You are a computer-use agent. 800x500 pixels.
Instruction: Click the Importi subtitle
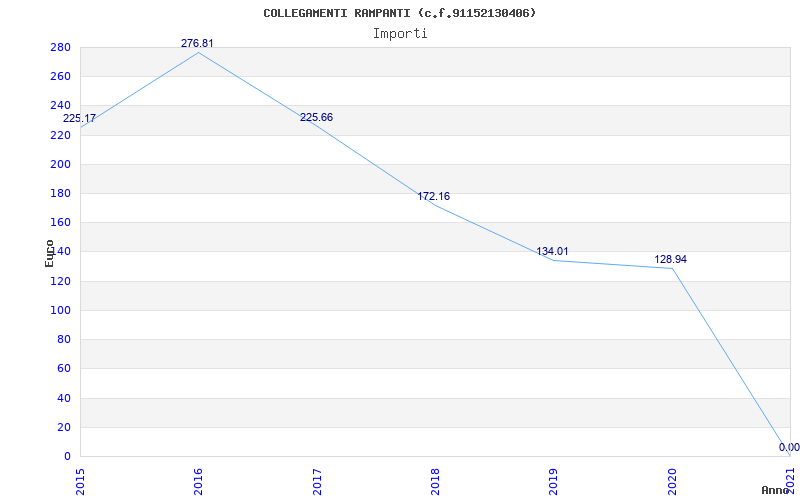coord(399,34)
